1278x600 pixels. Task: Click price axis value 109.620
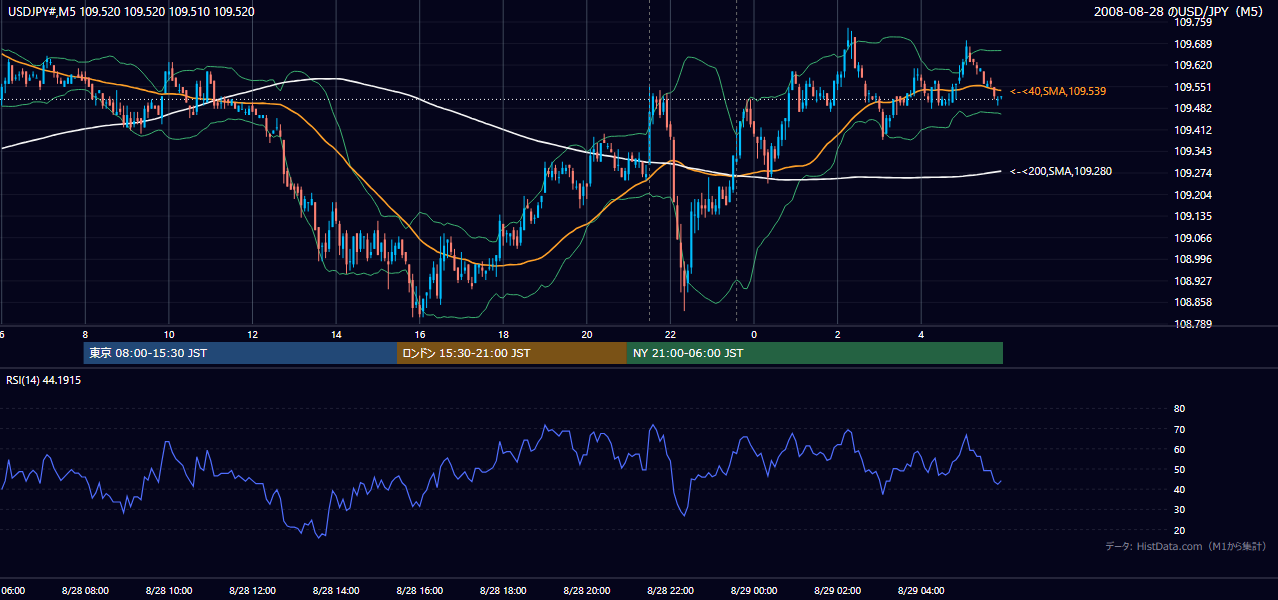click(1192, 65)
